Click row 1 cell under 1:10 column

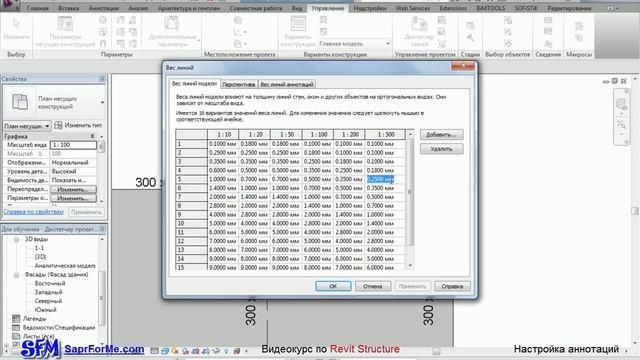pyautogui.click(x=222, y=144)
